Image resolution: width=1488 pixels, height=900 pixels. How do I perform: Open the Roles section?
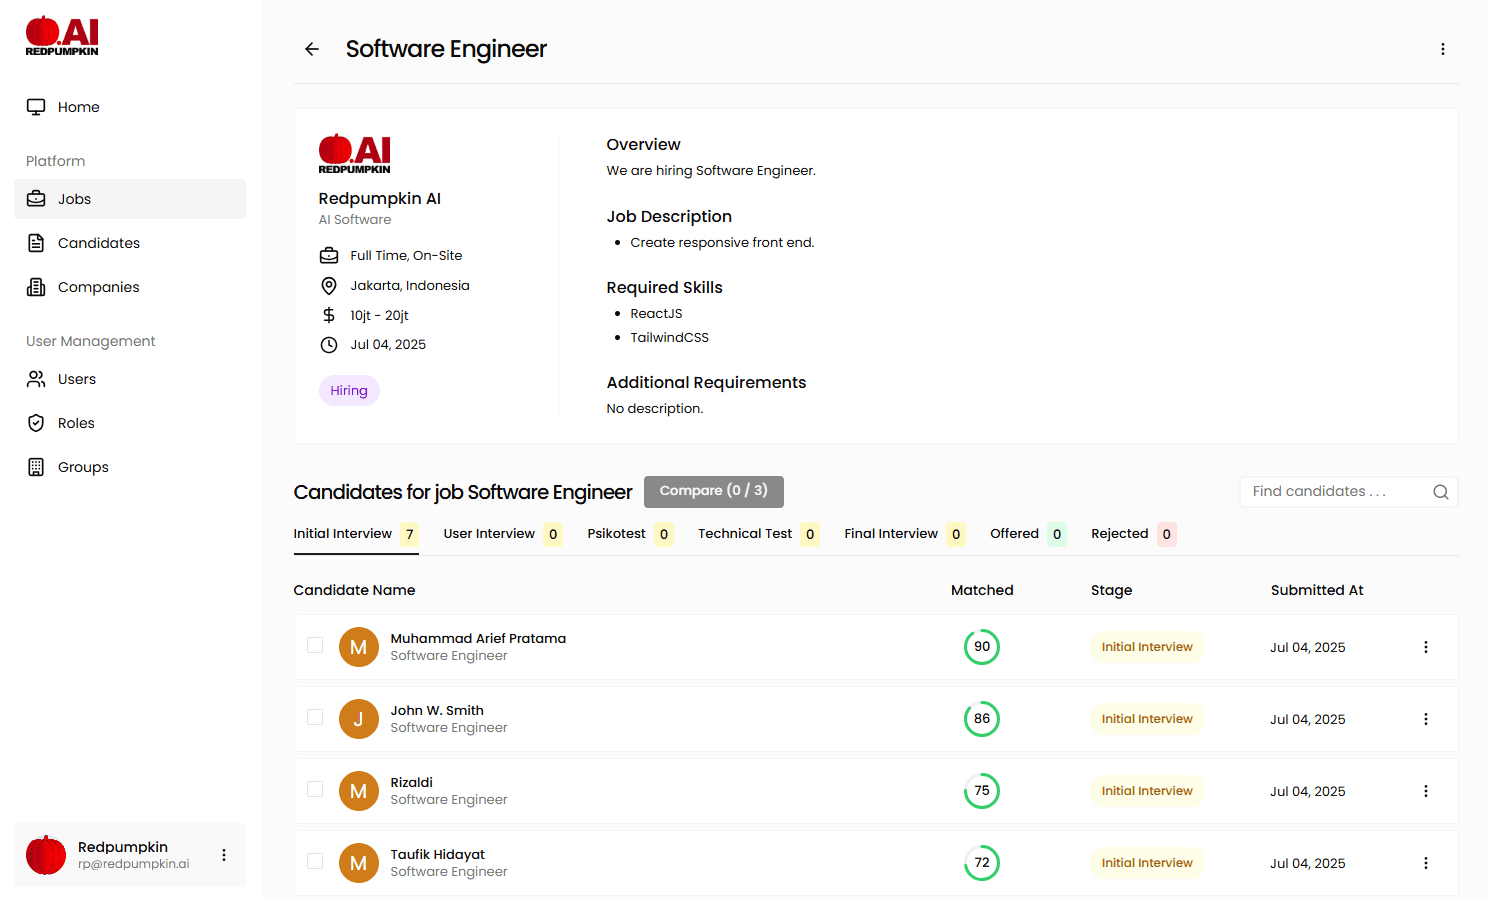tap(34, 422)
